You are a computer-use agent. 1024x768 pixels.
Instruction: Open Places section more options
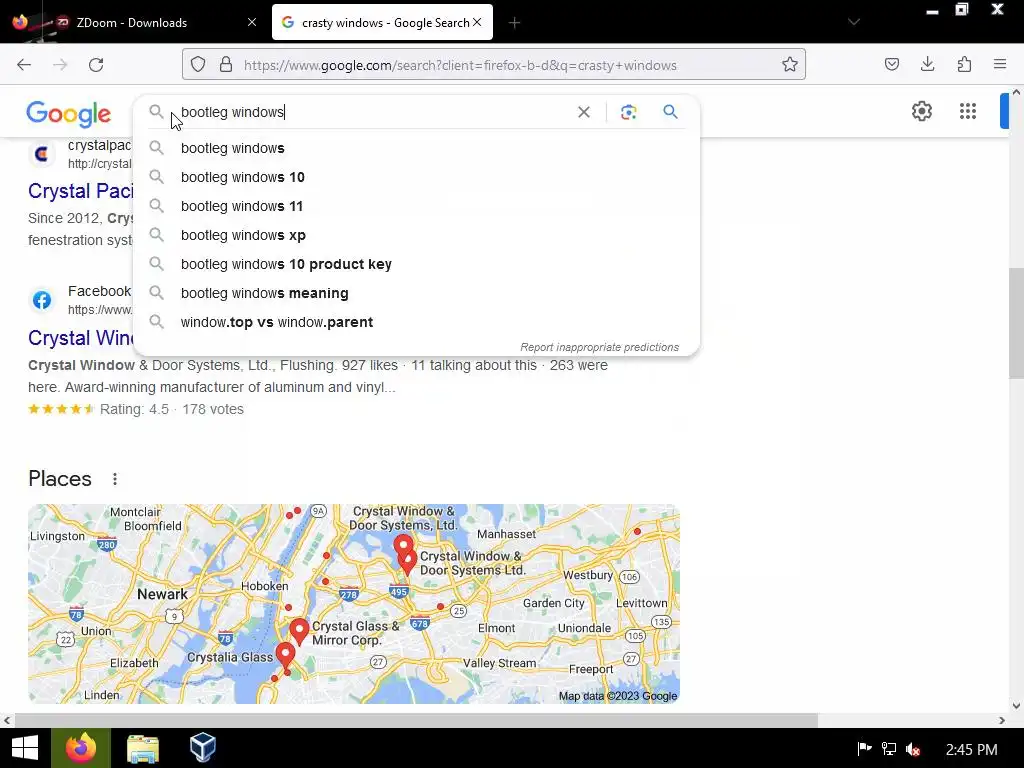pos(115,479)
